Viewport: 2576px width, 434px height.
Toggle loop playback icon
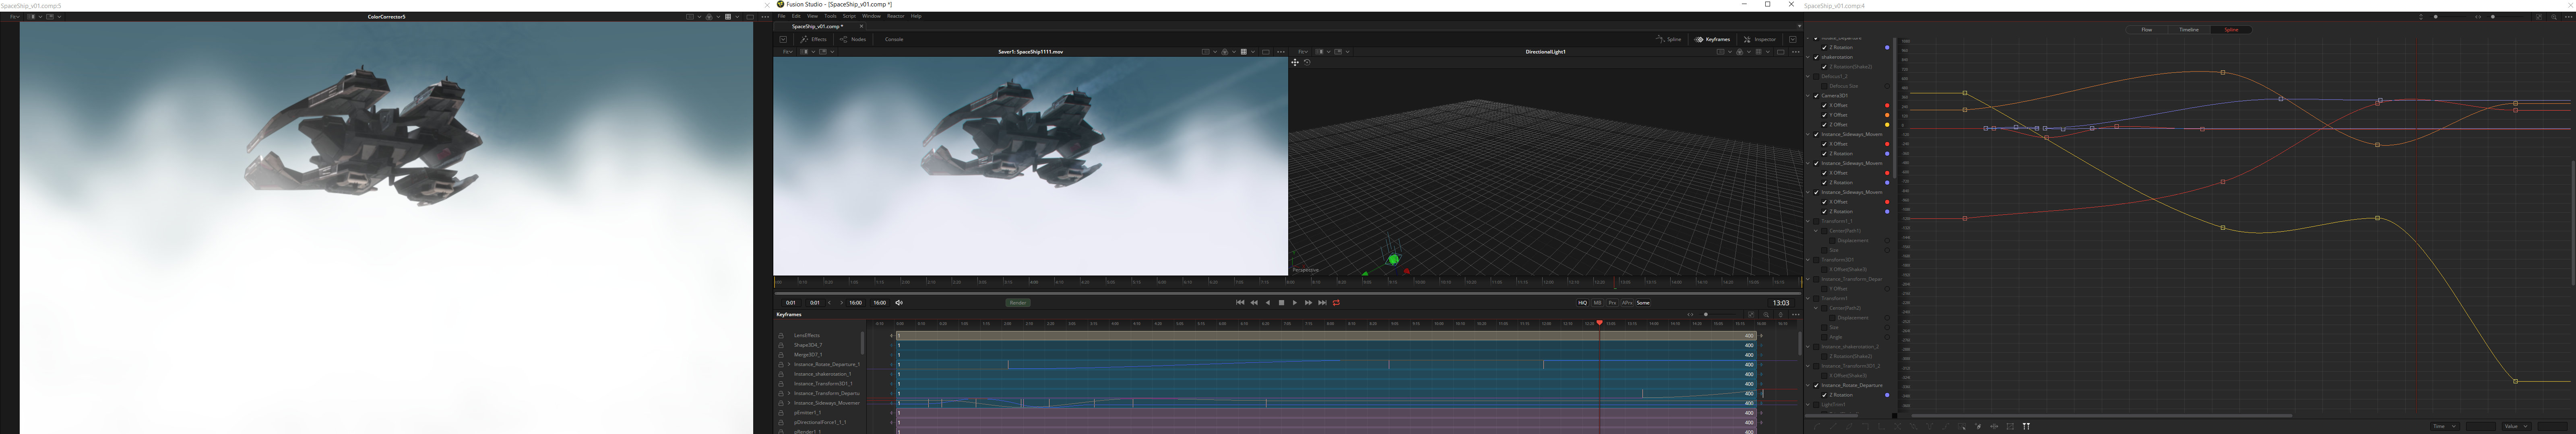pyautogui.click(x=1336, y=303)
